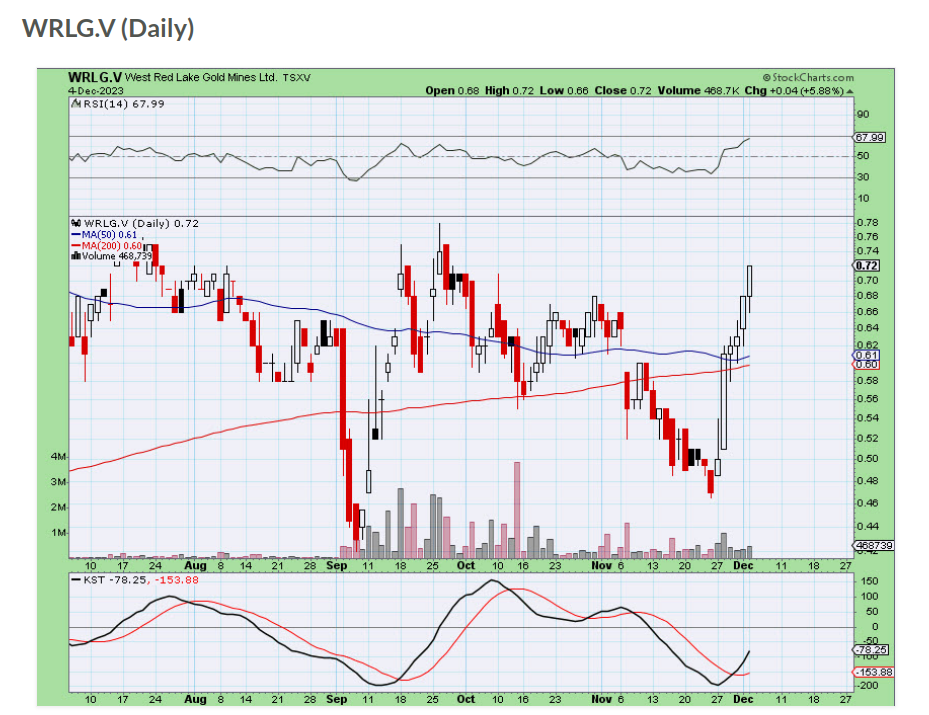Click the 1M label on volume axis
Screen dimensions: 929x715
pyautogui.click(x=58, y=533)
